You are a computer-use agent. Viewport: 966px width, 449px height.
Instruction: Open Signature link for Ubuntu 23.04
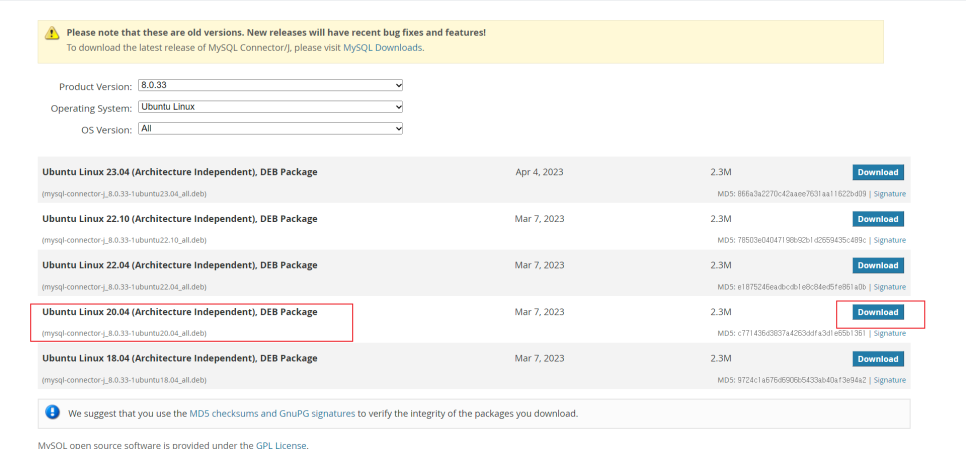890,194
